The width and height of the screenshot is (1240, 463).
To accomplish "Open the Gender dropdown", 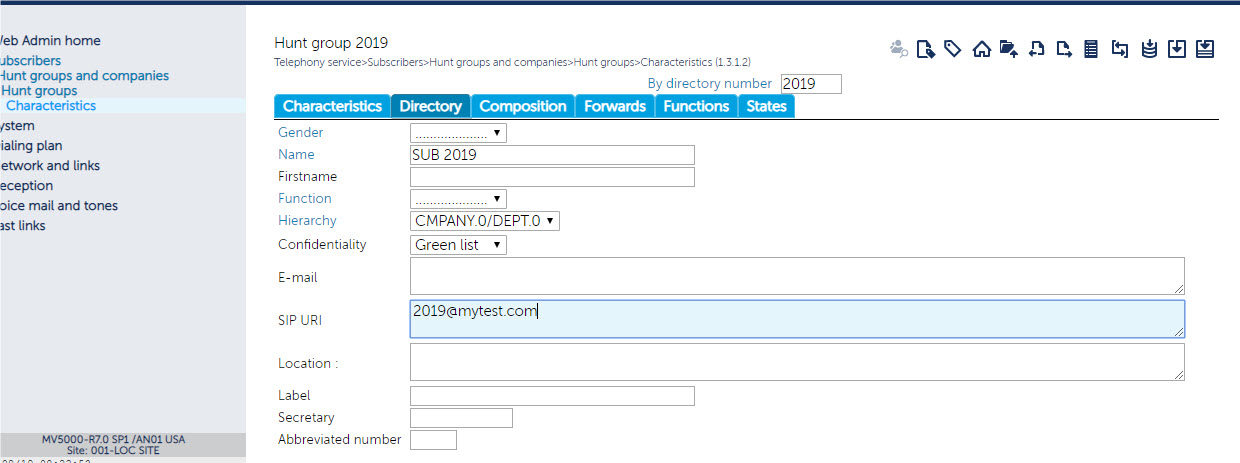I will (x=458, y=133).
